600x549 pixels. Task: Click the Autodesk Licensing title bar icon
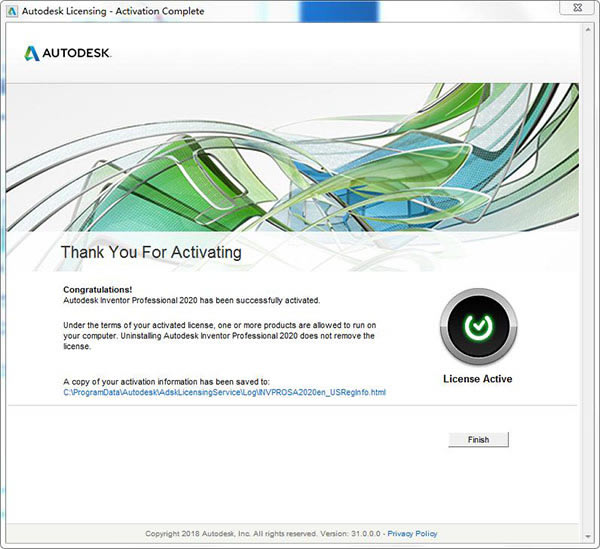tap(11, 11)
